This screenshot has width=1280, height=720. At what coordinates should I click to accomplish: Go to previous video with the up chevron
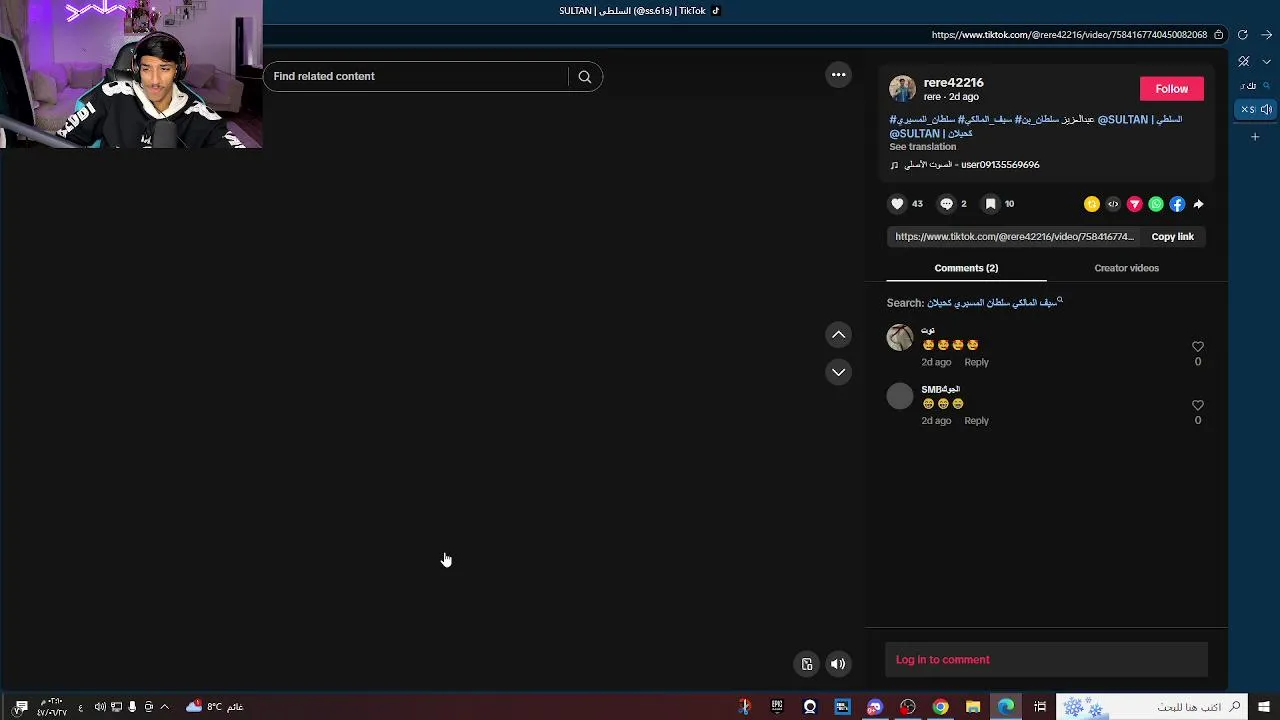[839, 335]
